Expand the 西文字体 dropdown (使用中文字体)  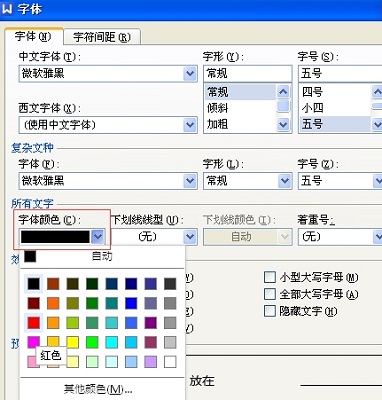tap(190, 125)
